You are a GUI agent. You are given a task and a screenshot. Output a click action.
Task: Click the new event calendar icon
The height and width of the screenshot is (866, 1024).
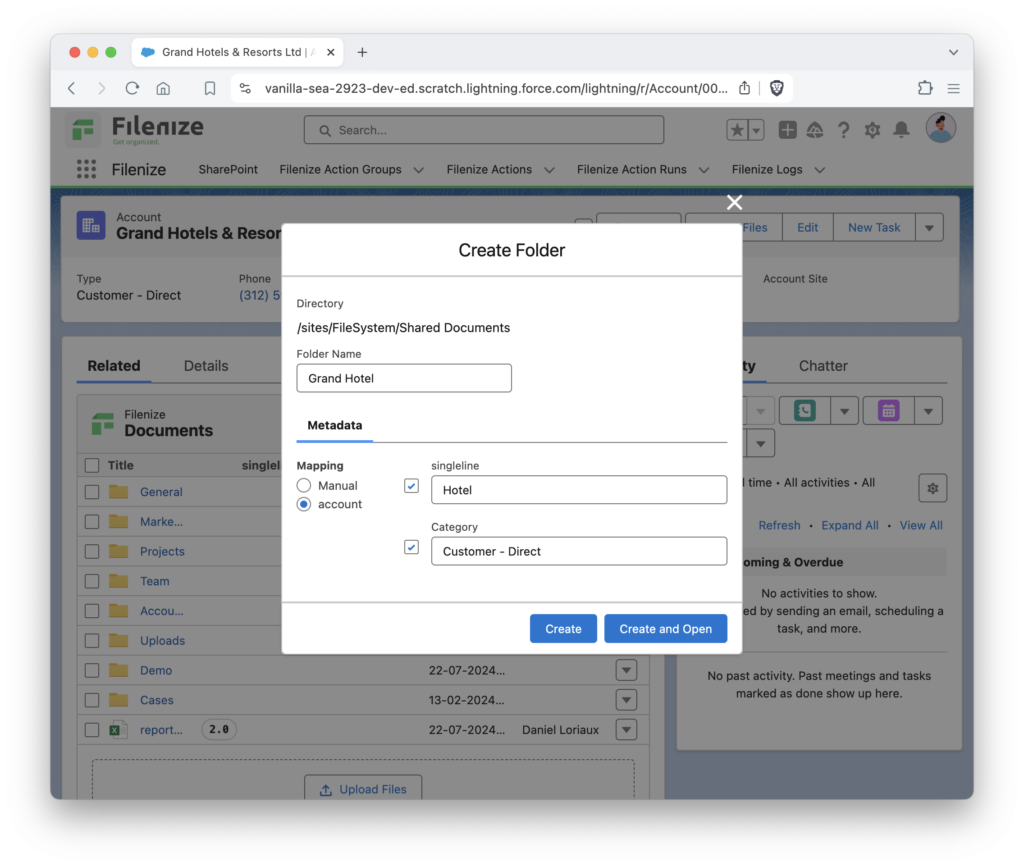[888, 411]
